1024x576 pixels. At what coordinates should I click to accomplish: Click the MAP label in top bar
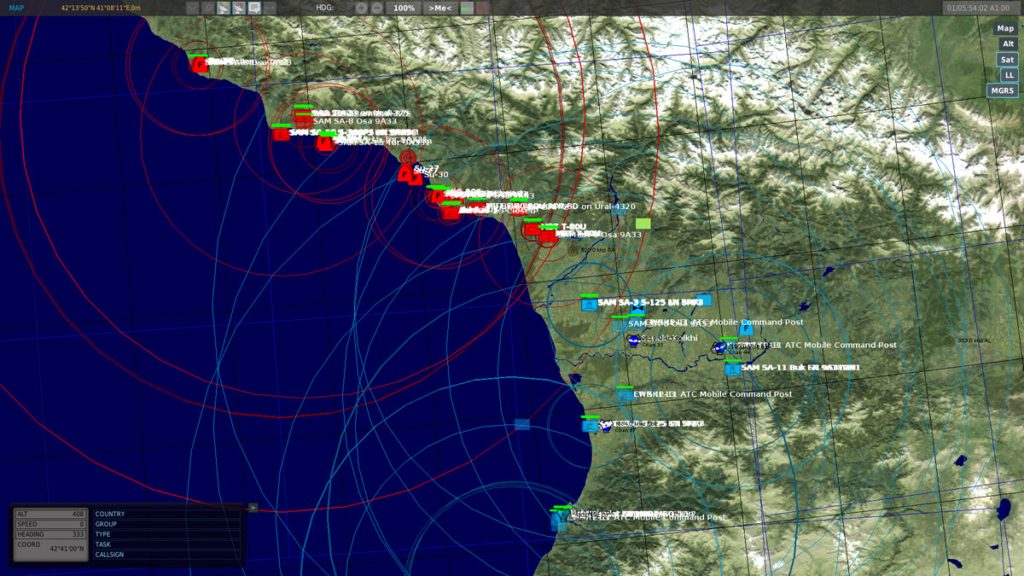[x=16, y=8]
